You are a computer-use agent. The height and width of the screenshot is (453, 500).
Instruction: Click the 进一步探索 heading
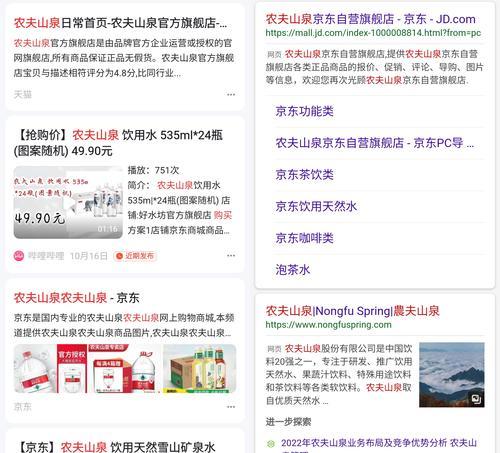point(288,422)
